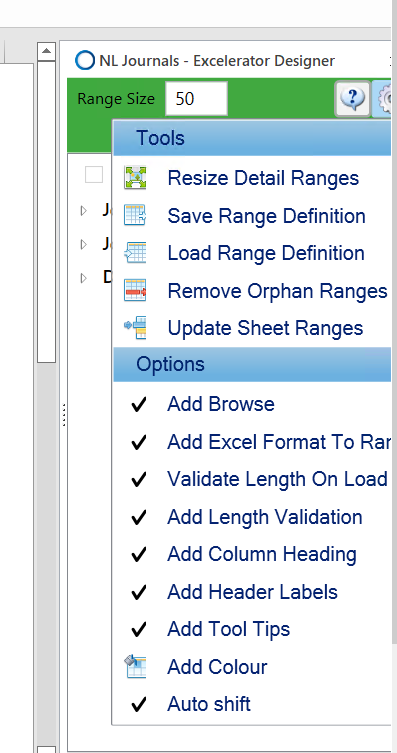The width and height of the screenshot is (397, 753).
Task: Click the Resize Detail Ranges icon
Action: pos(135,178)
